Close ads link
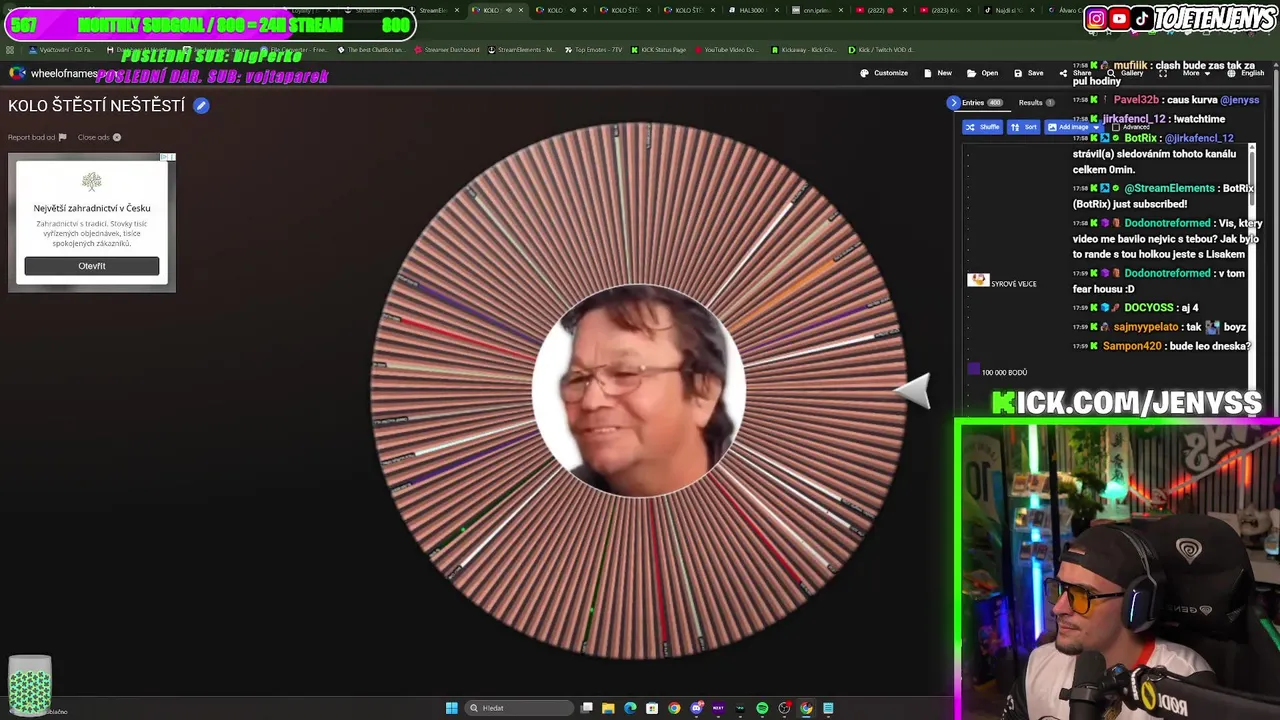This screenshot has height=720, width=1280. tap(99, 137)
